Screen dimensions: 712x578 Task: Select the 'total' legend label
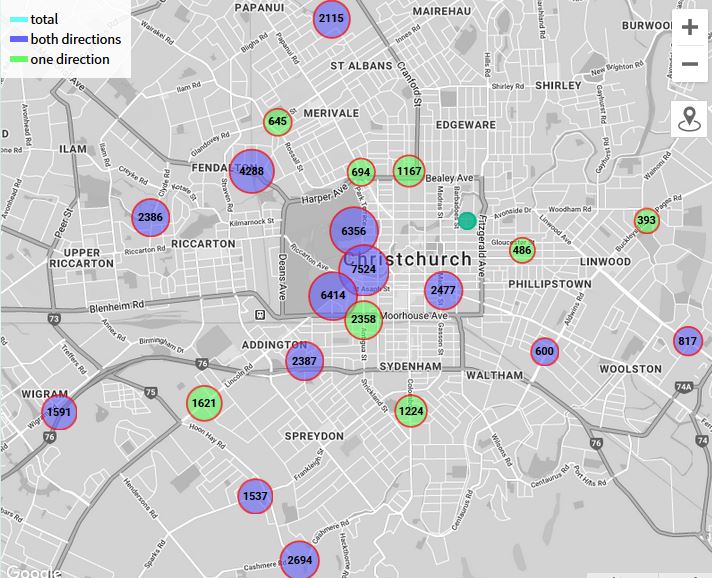44,19
